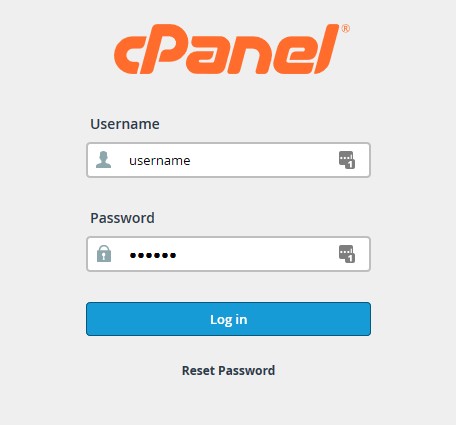Open the password manager icon in the Username field
The width and height of the screenshot is (456, 425).
point(347,160)
